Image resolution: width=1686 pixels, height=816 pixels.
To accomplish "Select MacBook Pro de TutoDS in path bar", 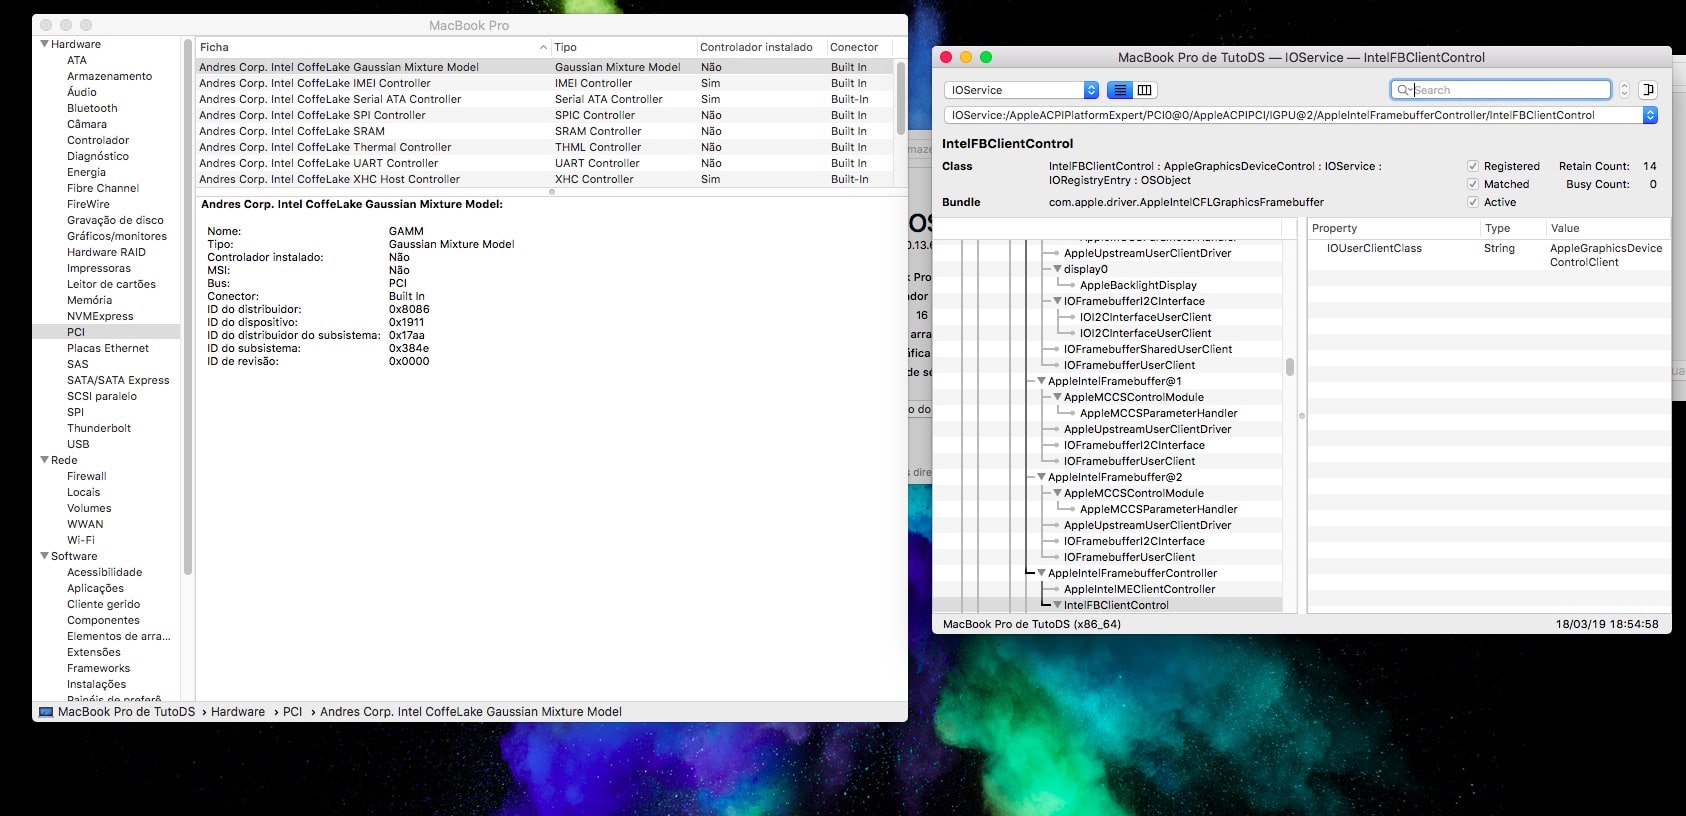I will coord(126,712).
